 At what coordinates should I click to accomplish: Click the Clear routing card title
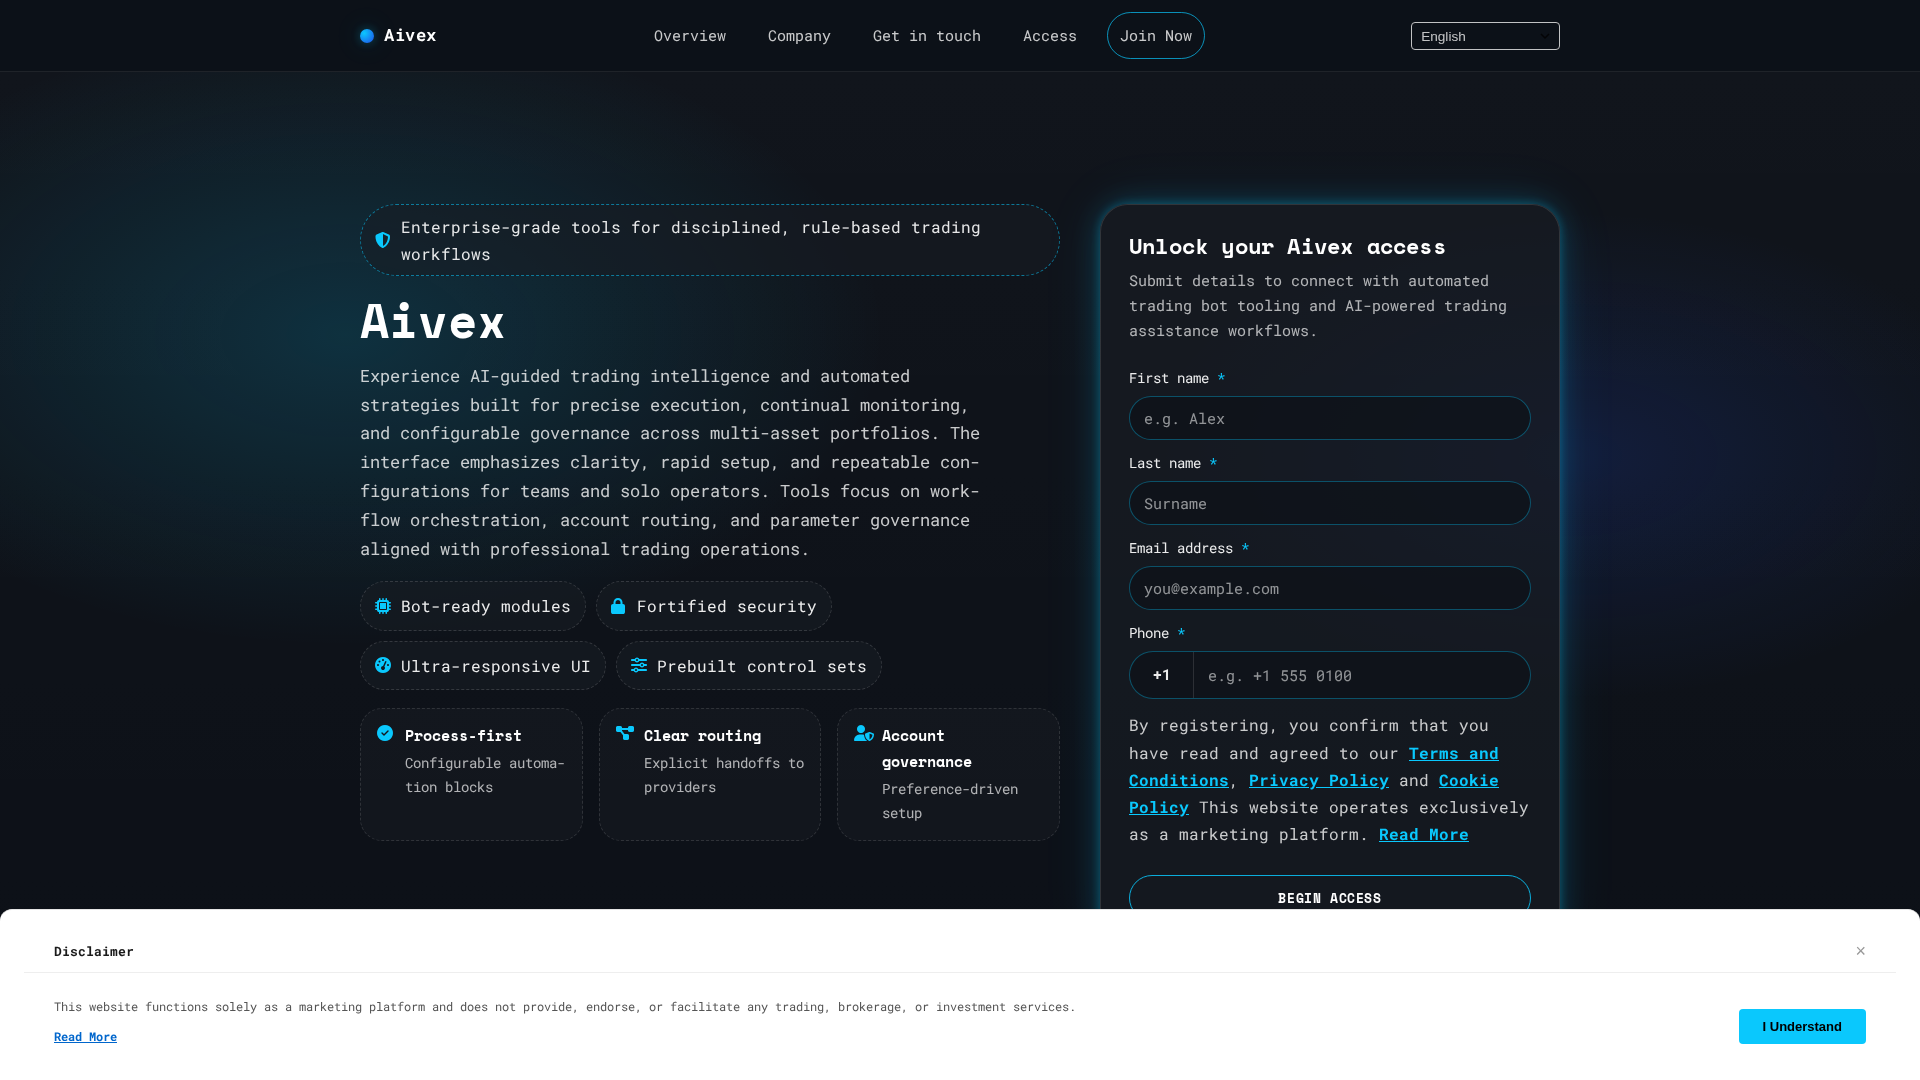[702, 736]
